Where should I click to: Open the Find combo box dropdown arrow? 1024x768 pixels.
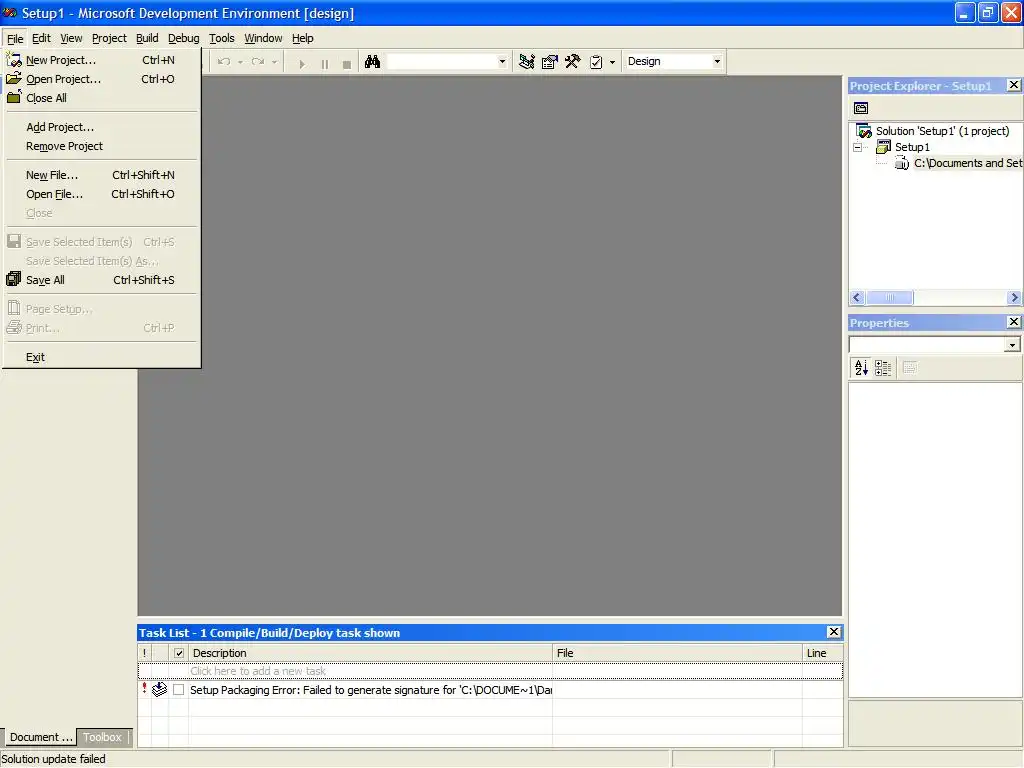coord(502,61)
